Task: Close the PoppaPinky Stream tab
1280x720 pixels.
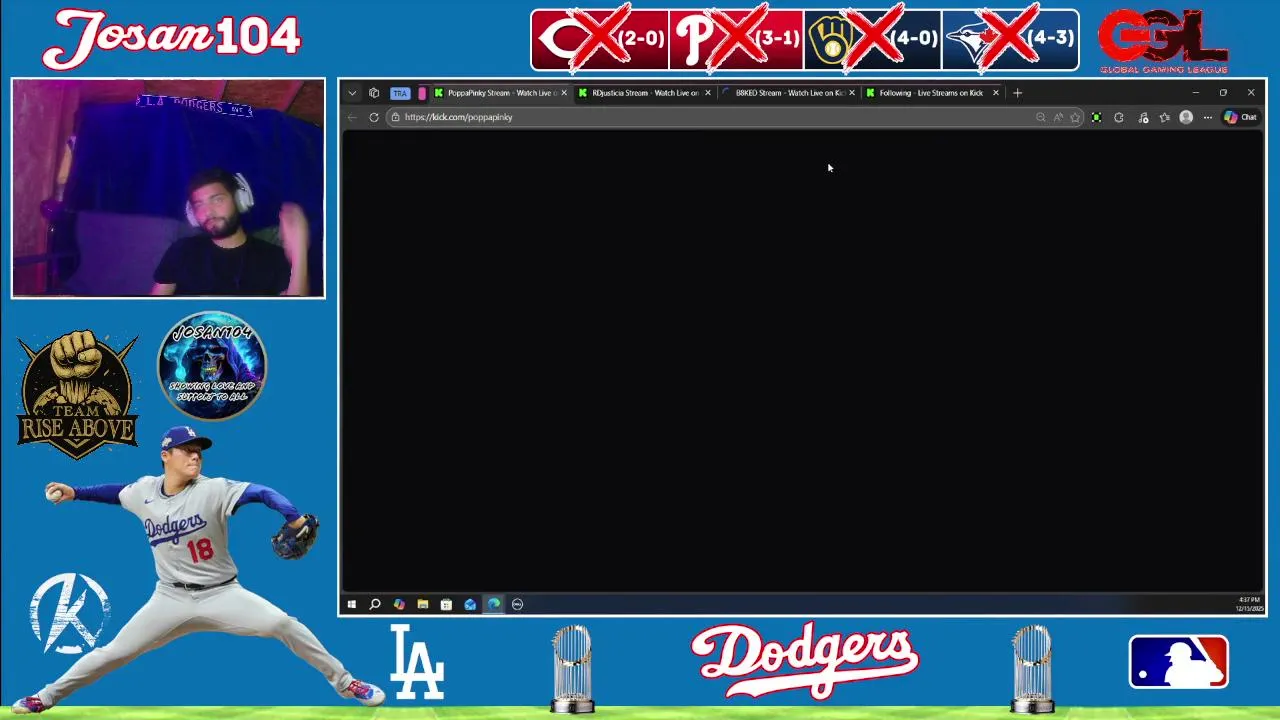Action: pyautogui.click(x=564, y=93)
